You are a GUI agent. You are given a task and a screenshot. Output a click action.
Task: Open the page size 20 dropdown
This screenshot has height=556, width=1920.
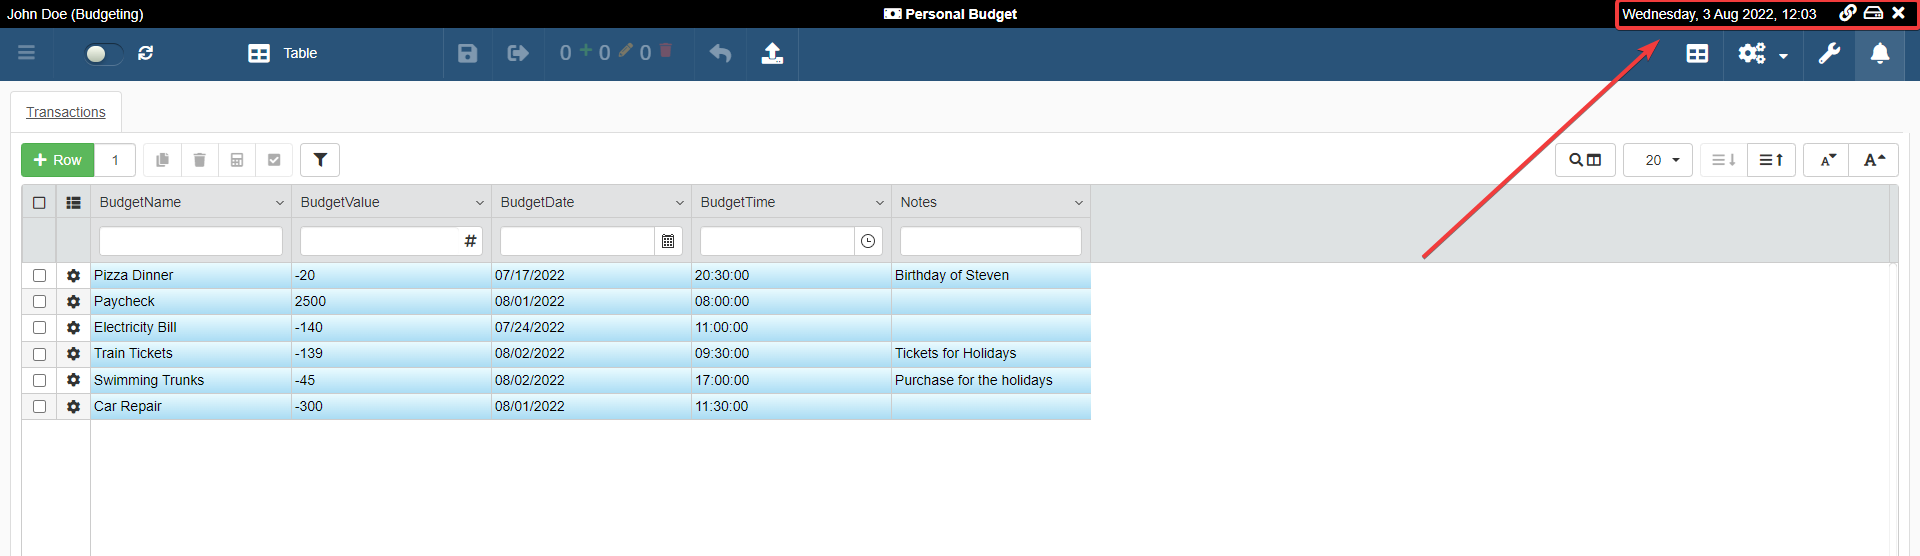pyautogui.click(x=1657, y=160)
